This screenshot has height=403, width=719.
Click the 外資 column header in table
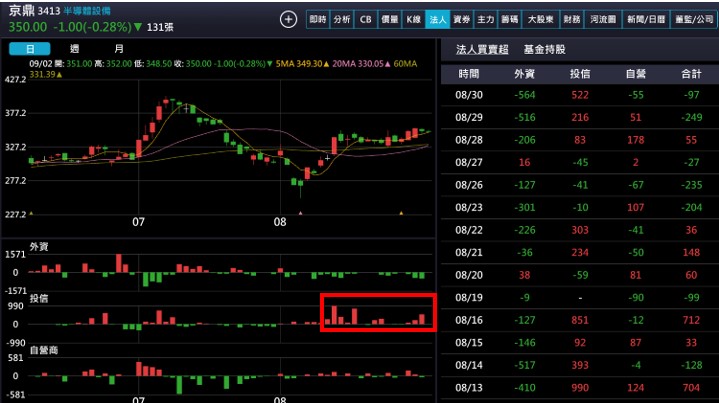pos(525,74)
